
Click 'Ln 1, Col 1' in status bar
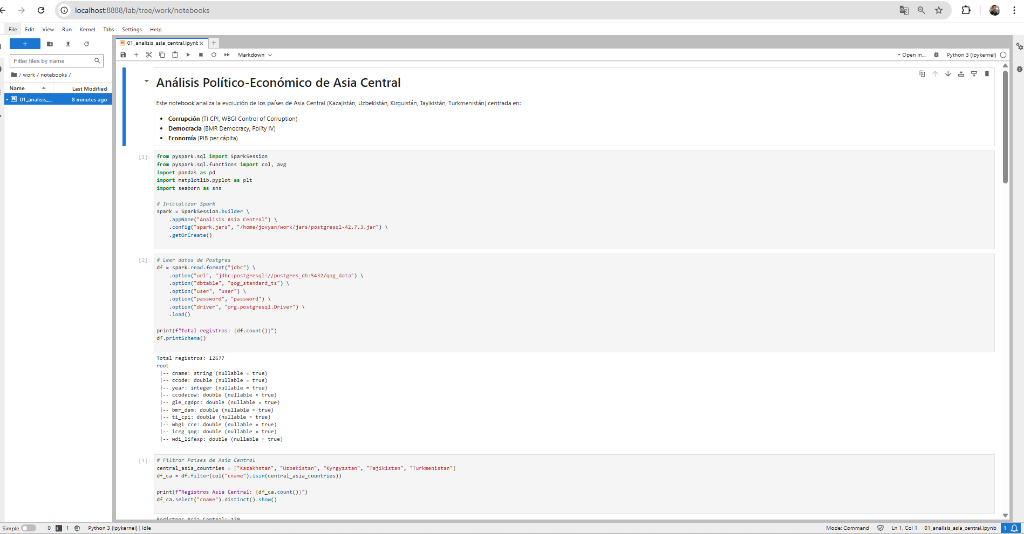click(904, 527)
